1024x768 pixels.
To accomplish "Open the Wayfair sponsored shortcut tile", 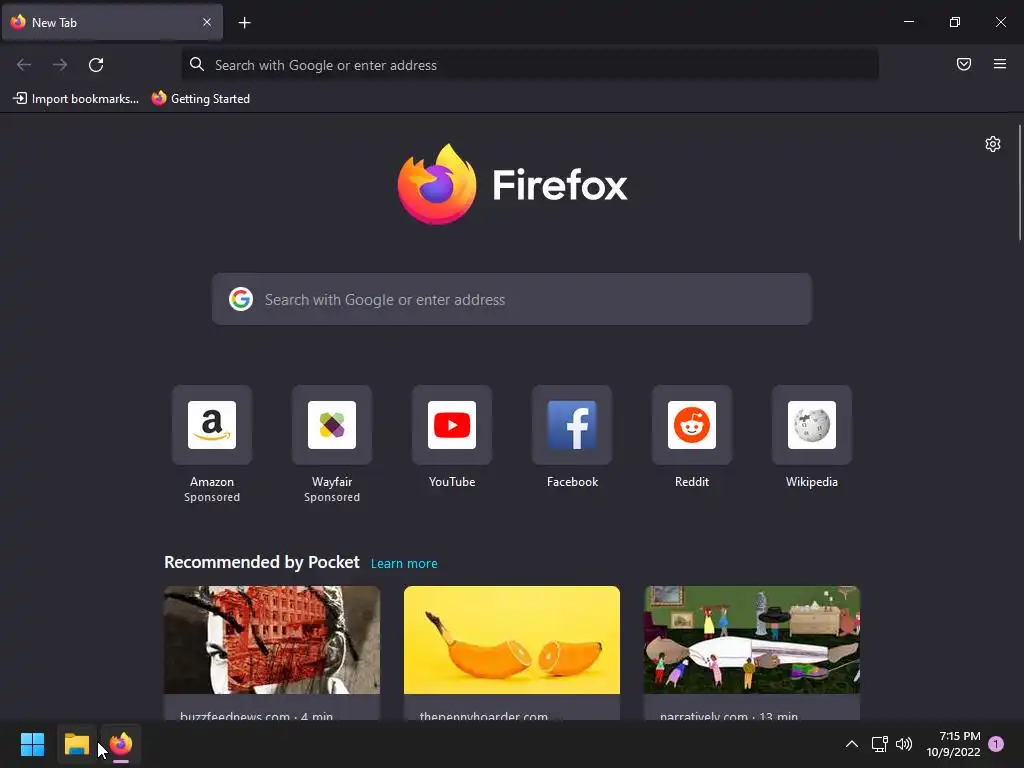I will [x=332, y=425].
